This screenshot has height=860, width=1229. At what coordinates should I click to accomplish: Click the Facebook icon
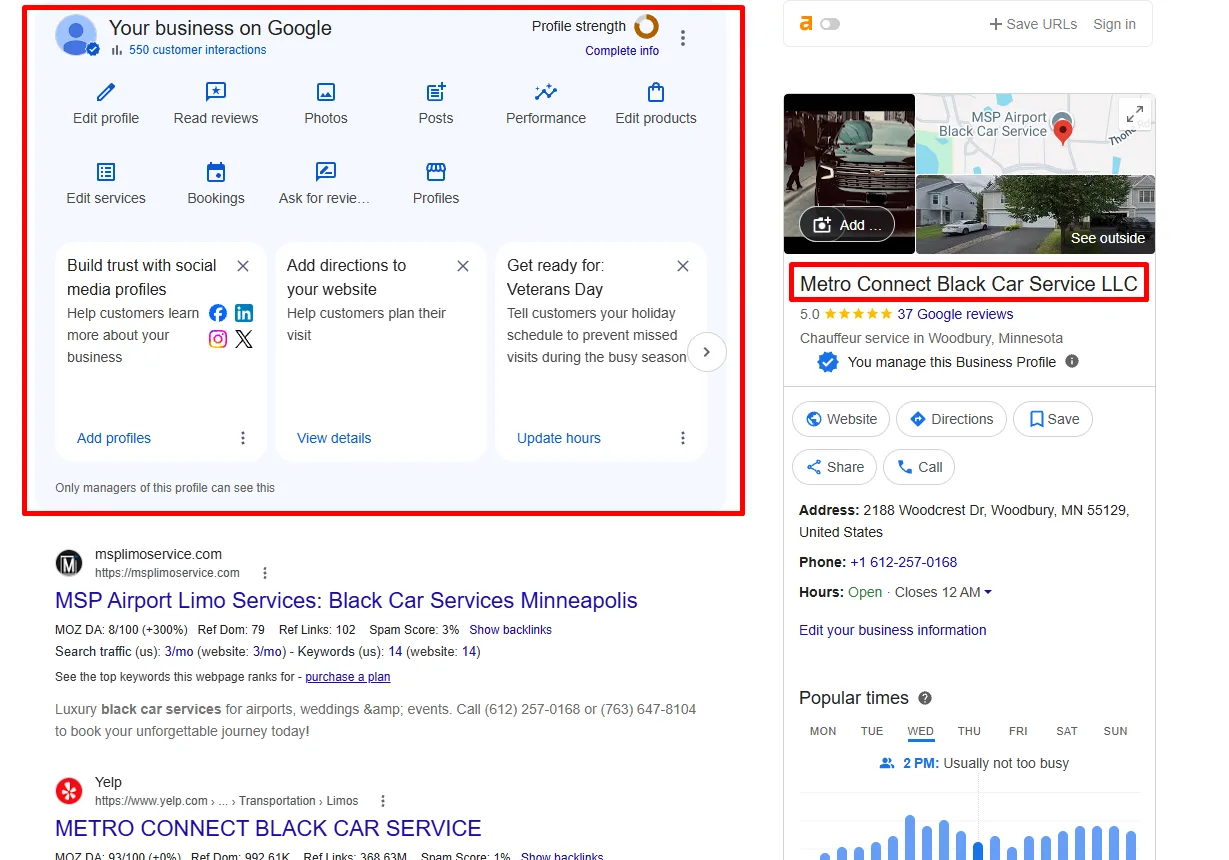click(218, 313)
